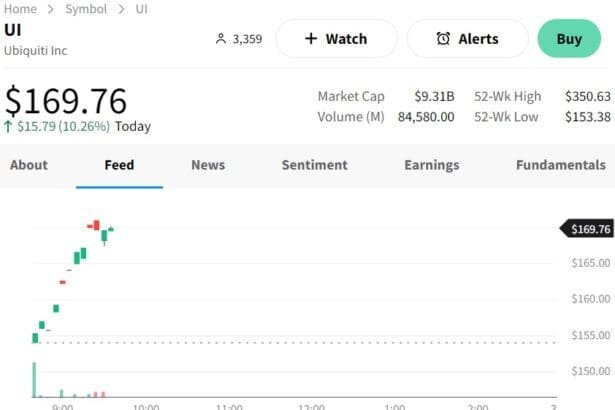
Task: Navigate to Home breadcrumb link
Action: [x=21, y=9]
